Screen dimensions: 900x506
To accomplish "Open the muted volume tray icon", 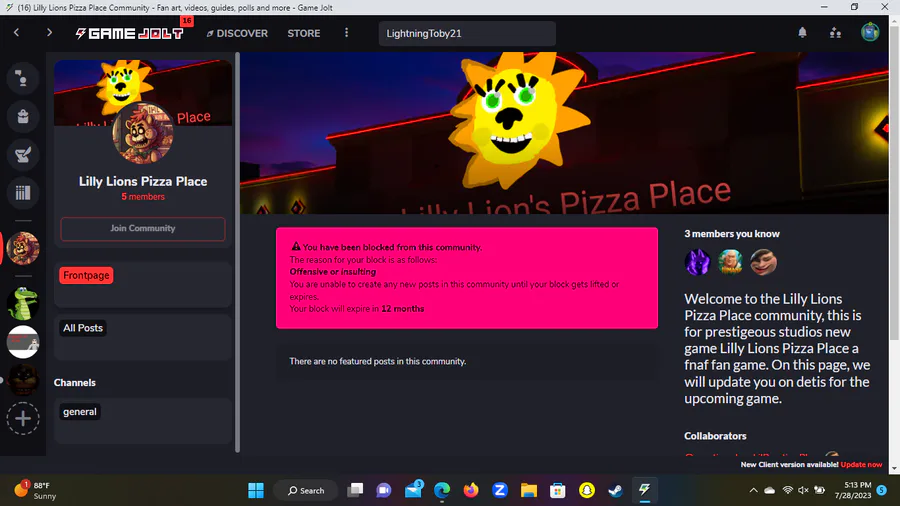I will click(804, 491).
